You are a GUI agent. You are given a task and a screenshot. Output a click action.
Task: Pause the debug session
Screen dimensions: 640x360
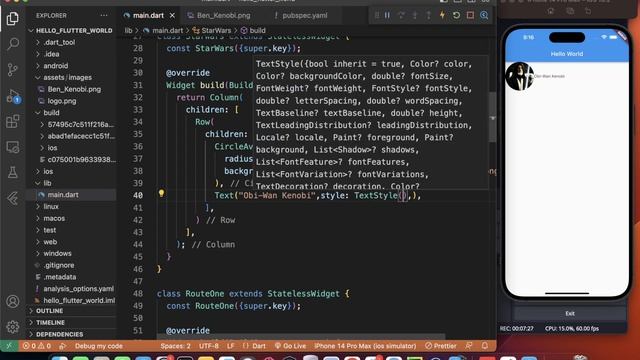(387, 15)
